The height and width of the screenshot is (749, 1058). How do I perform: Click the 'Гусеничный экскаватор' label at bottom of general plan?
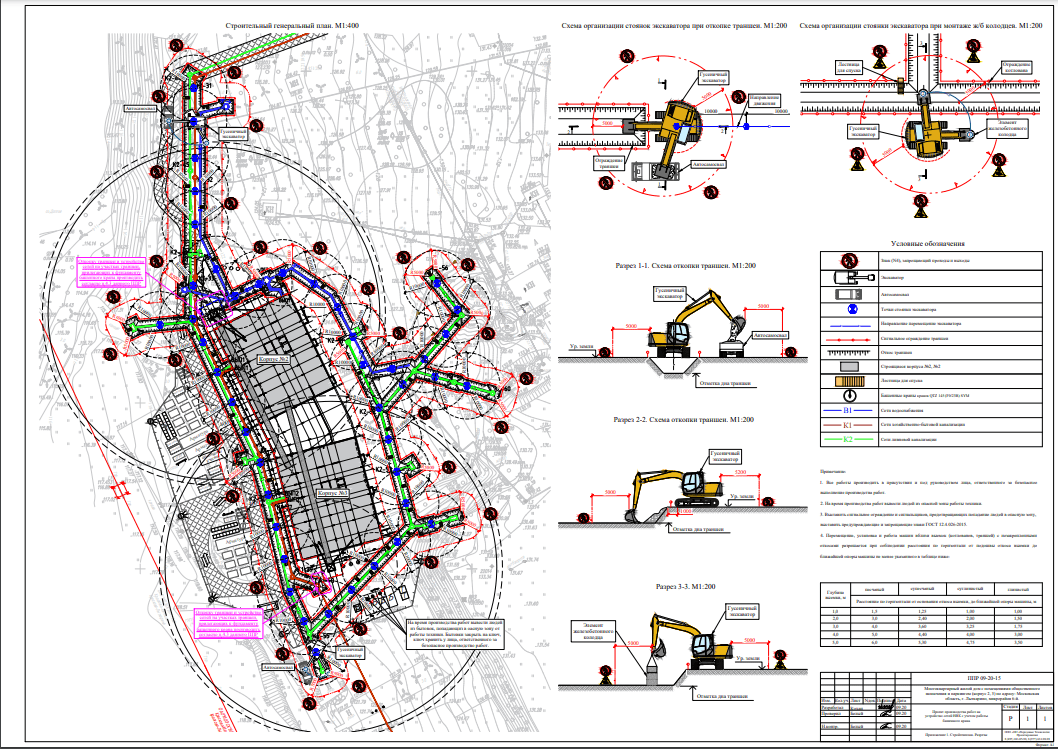[x=350, y=652]
